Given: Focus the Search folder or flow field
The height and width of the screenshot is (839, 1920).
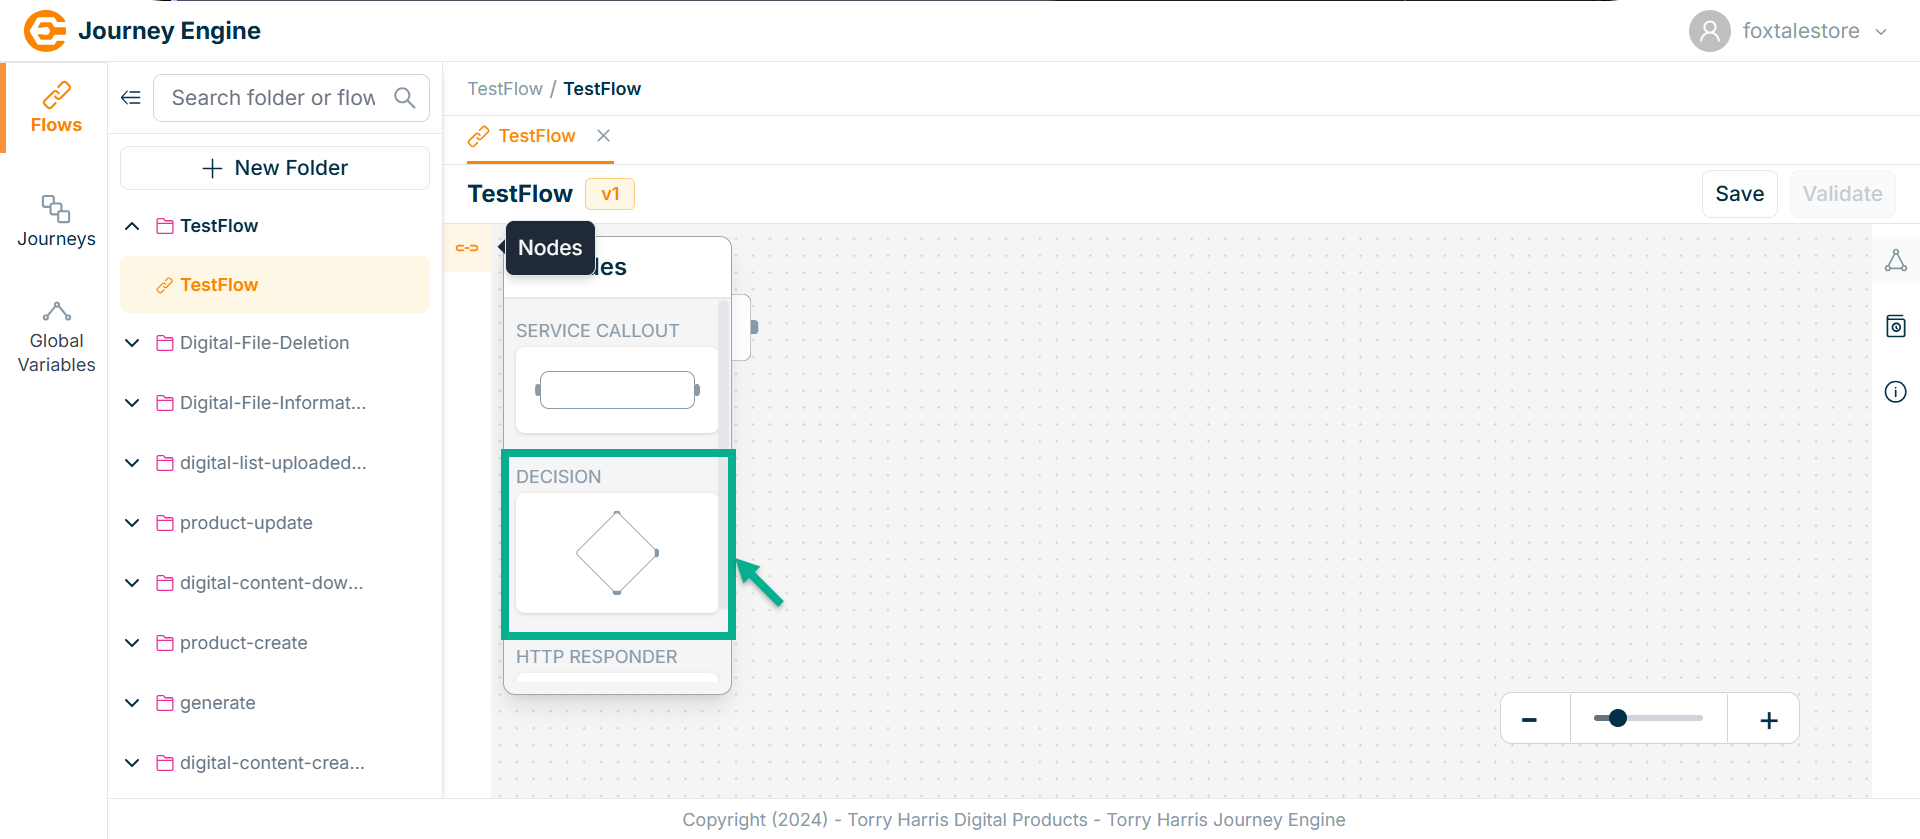Looking at the screenshot, I should [x=273, y=98].
